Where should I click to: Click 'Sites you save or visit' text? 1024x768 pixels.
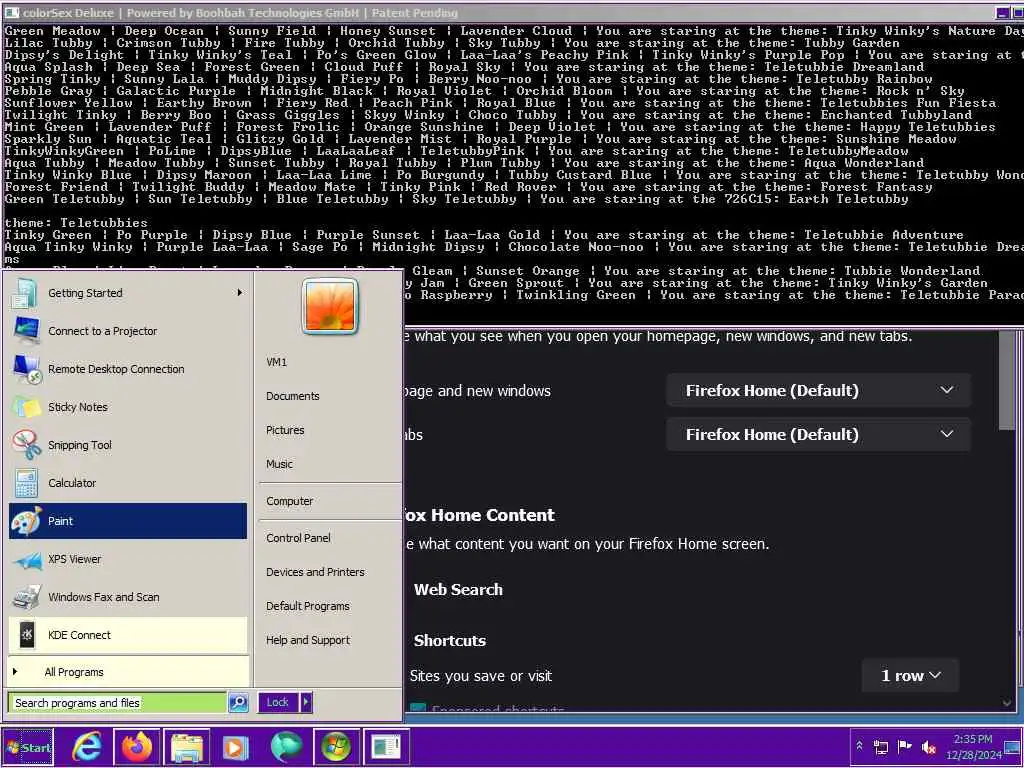[x=481, y=677]
